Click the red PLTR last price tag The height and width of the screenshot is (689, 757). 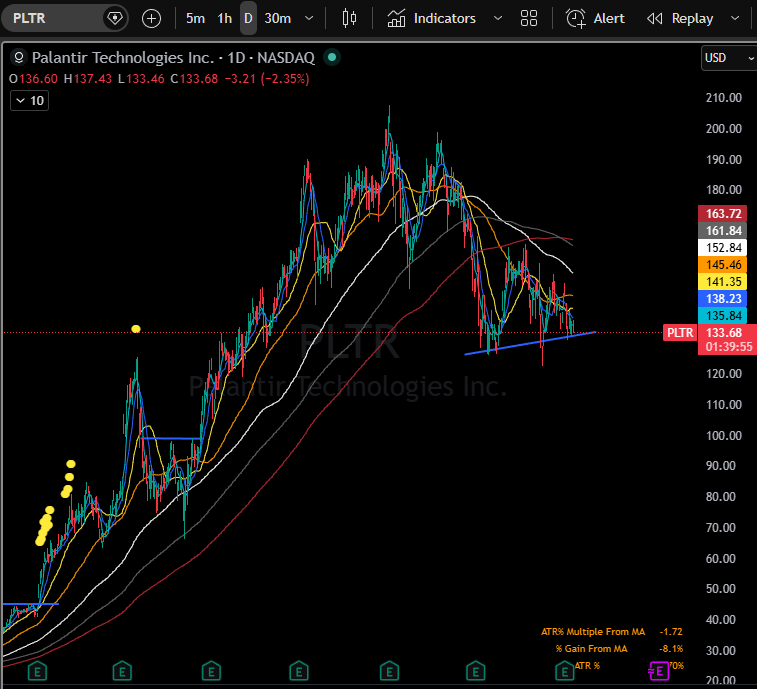680,333
